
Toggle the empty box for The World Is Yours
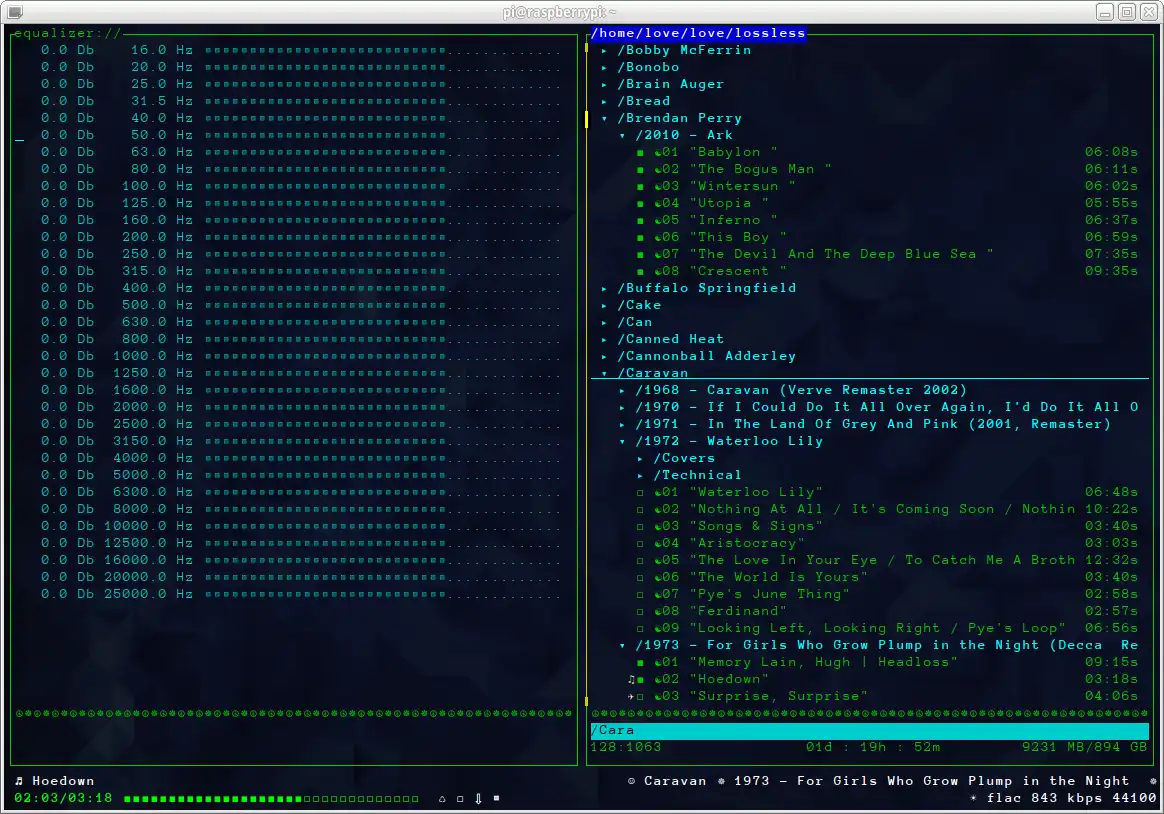(x=640, y=577)
